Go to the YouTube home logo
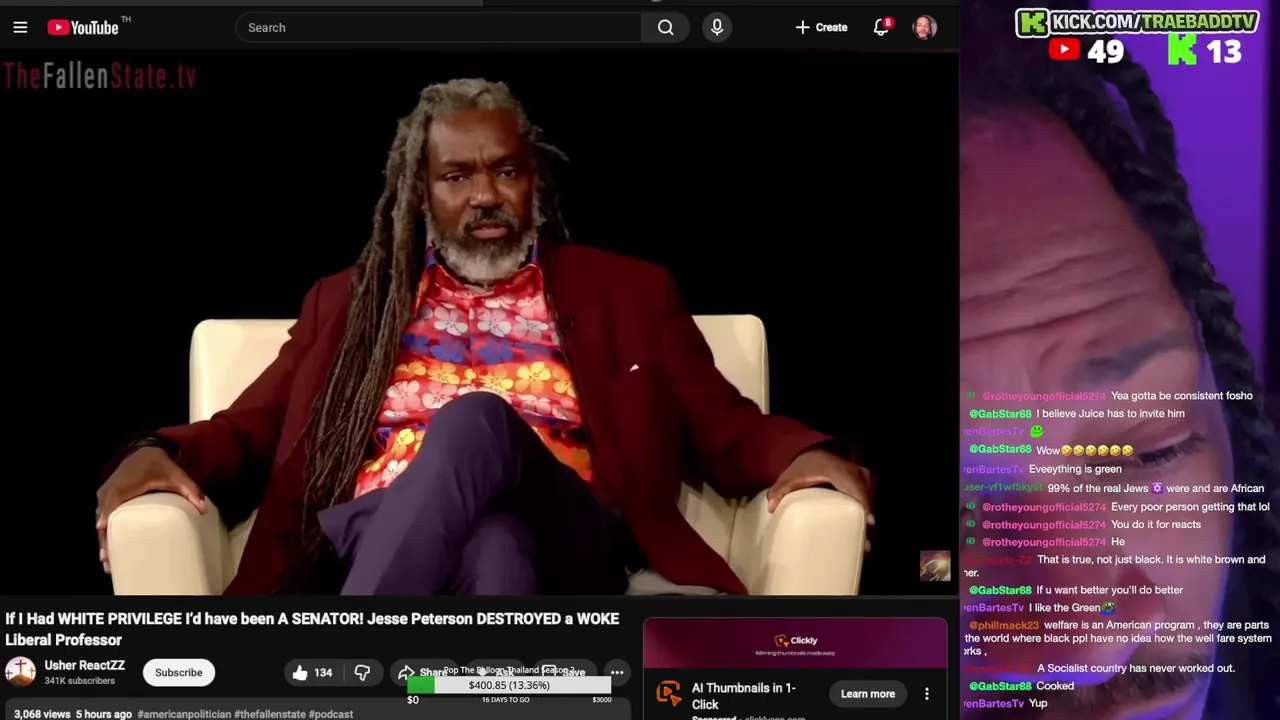This screenshot has width=1280, height=720. pyautogui.click(x=82, y=28)
